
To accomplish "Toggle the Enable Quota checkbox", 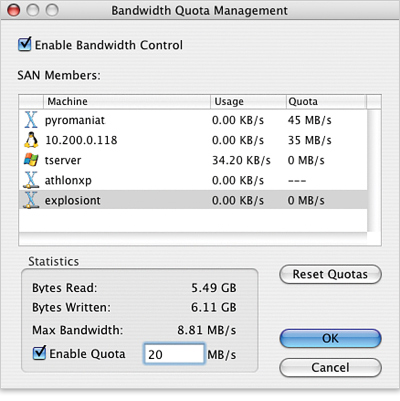I will click(x=39, y=353).
